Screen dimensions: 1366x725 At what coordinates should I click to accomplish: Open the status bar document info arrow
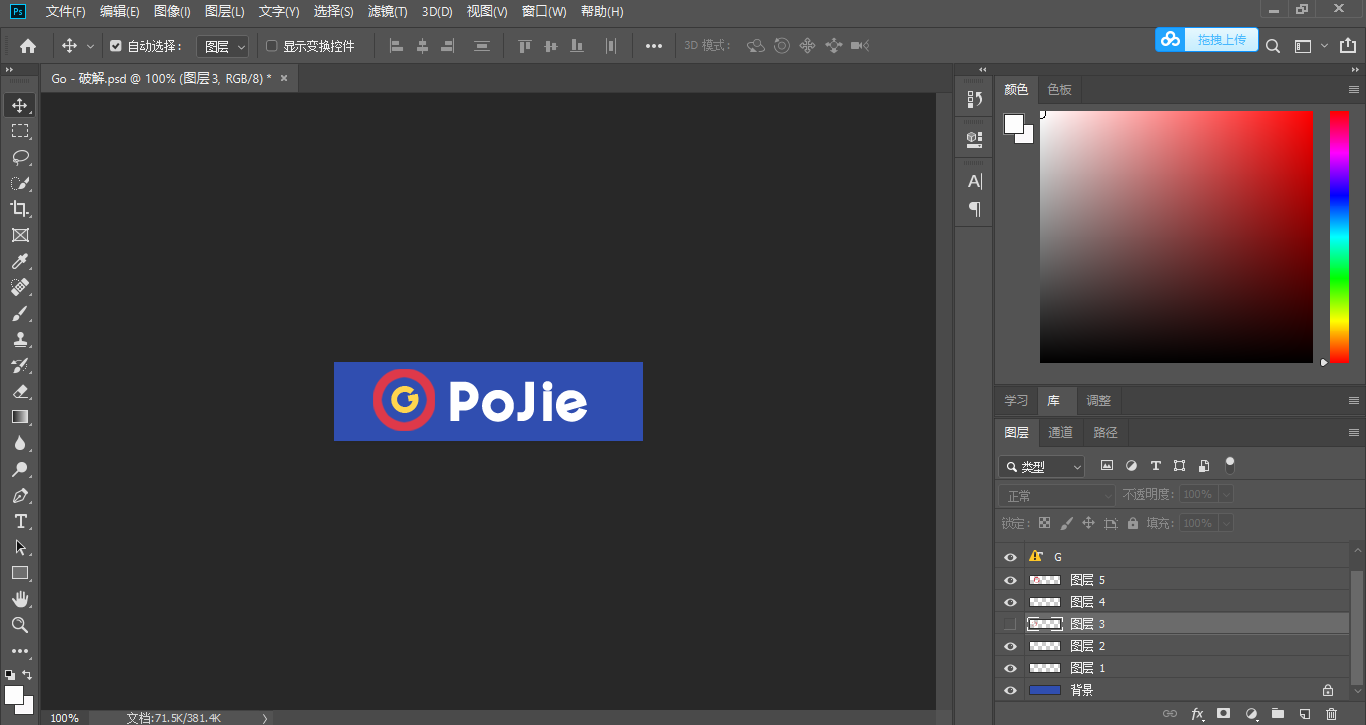264,718
